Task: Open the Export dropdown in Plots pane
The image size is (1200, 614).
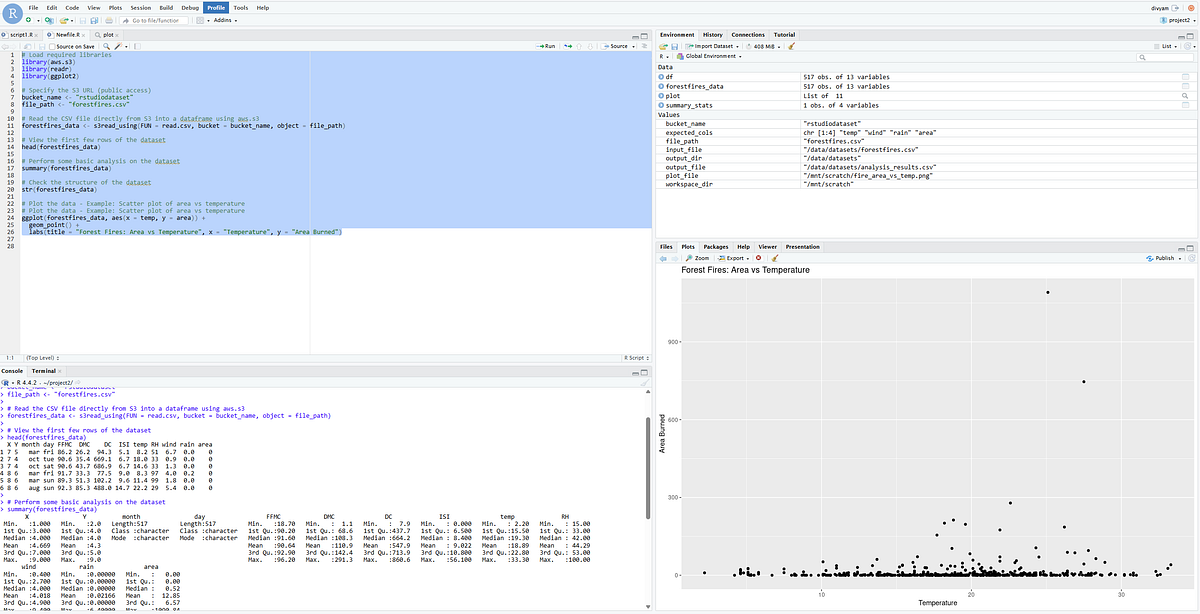Action: click(734, 258)
